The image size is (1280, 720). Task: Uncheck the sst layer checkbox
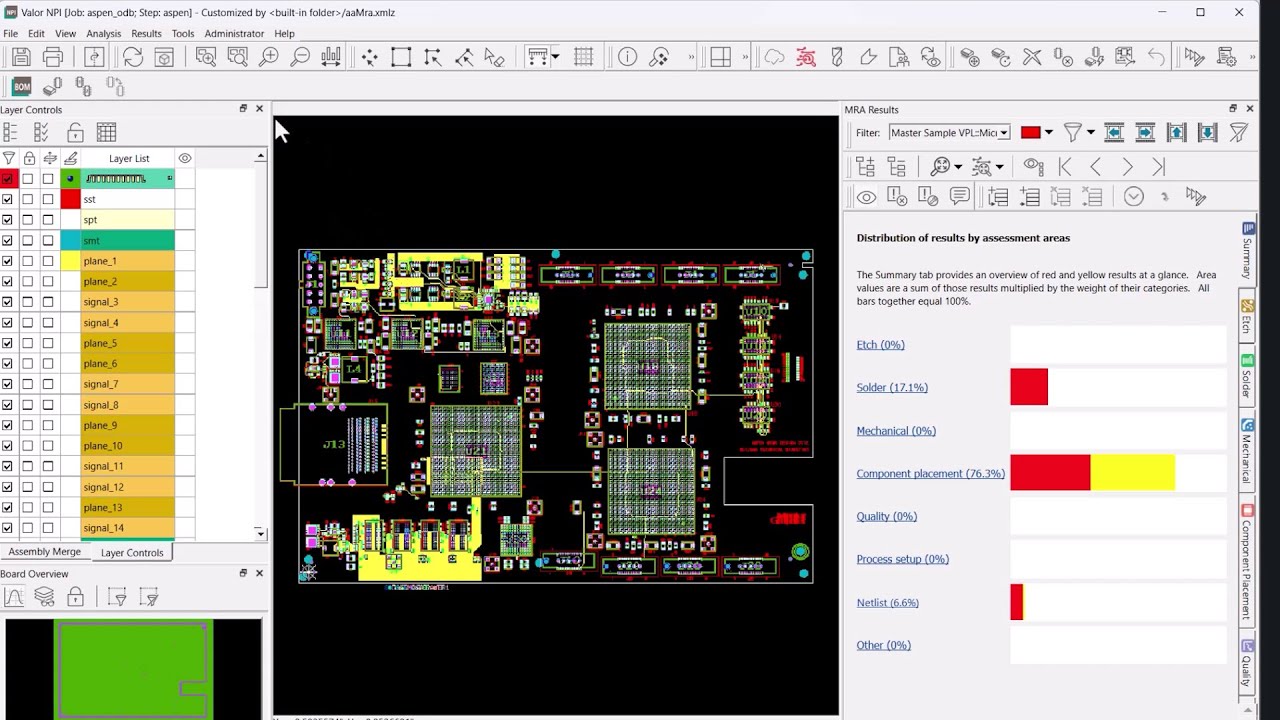[x=7, y=199]
